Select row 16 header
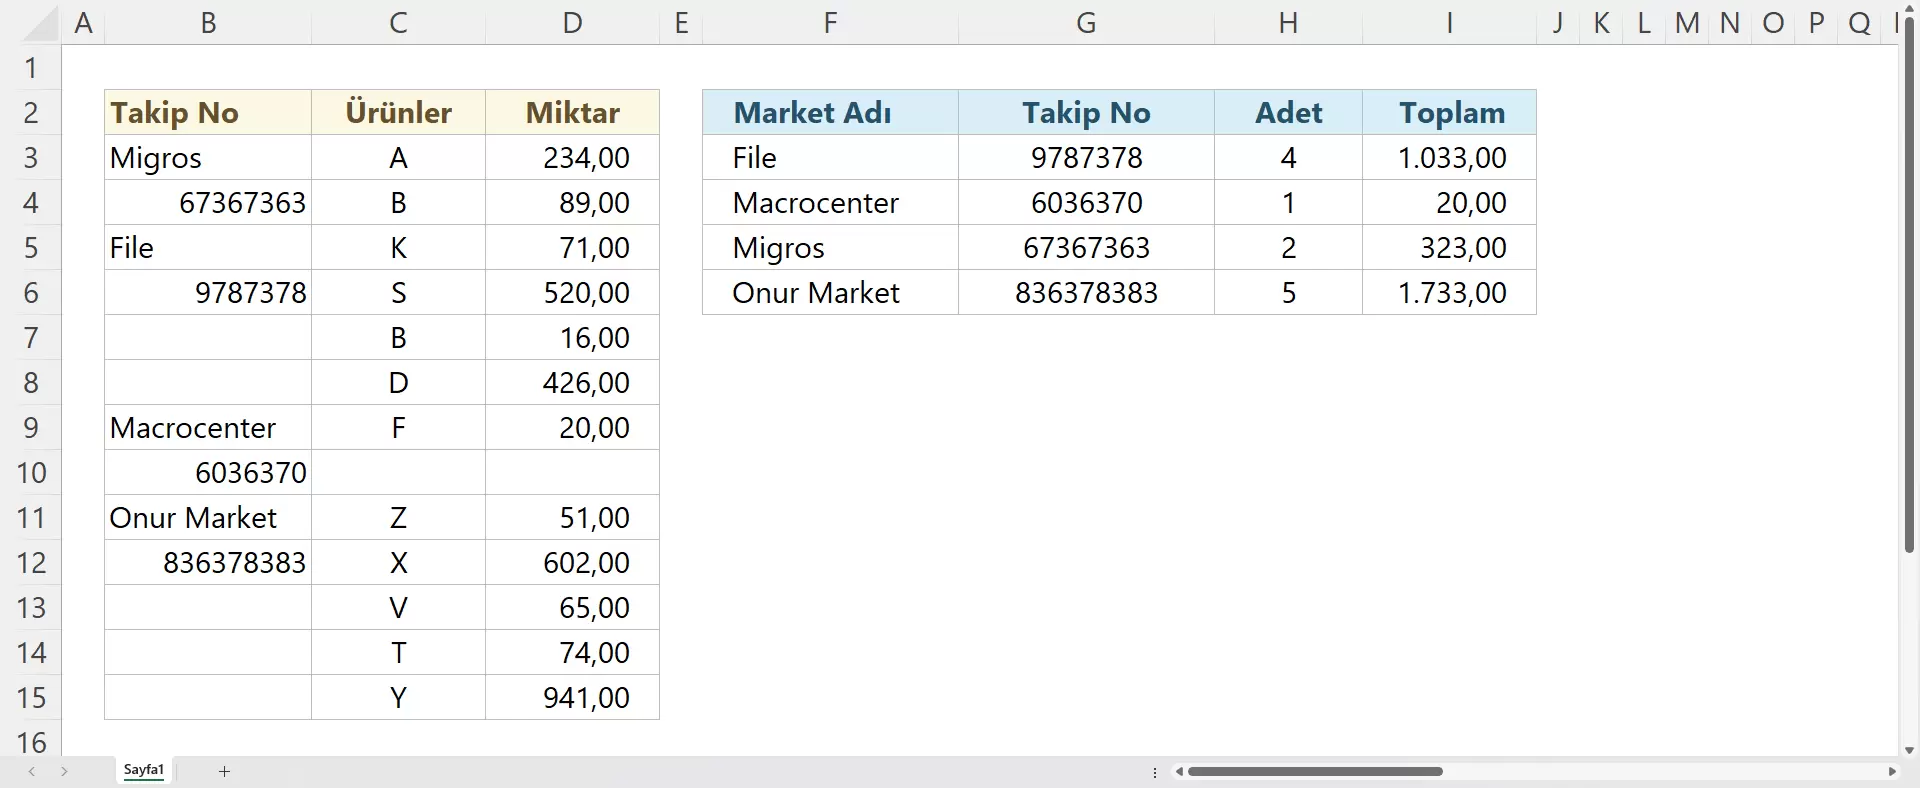 click(31, 742)
